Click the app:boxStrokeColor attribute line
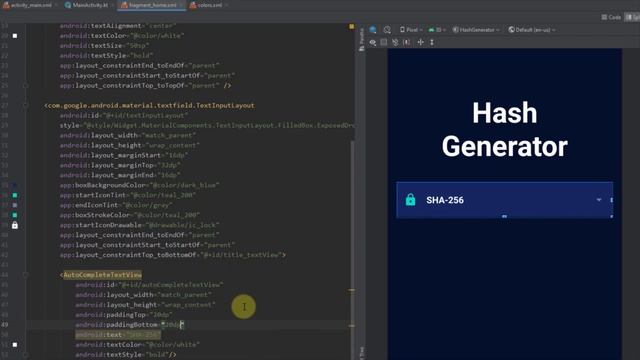 [x=129, y=215]
